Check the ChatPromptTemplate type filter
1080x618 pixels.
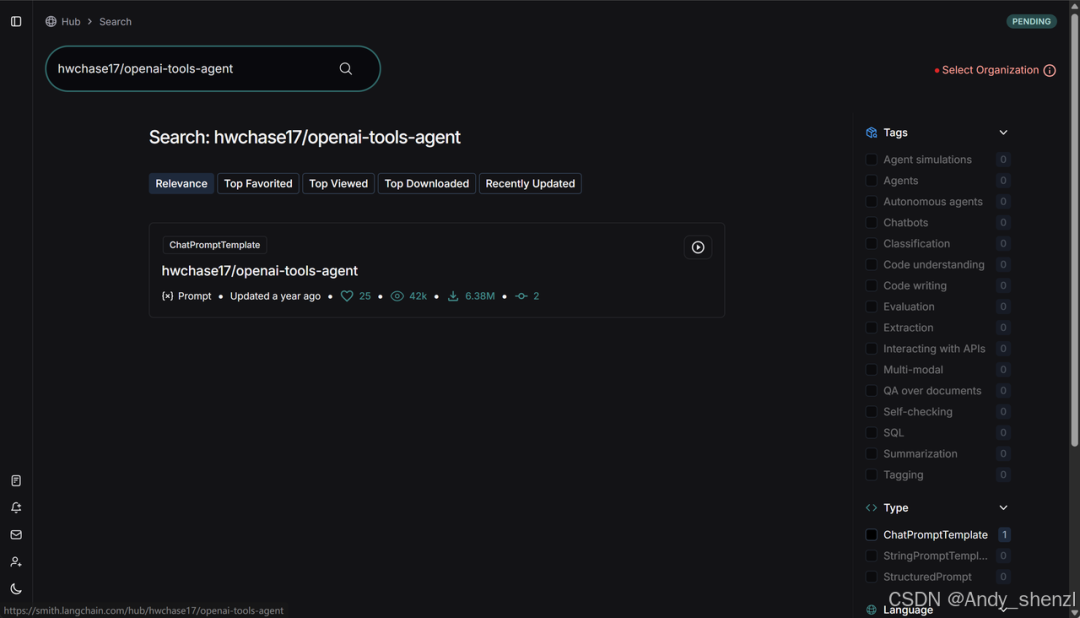(x=871, y=535)
